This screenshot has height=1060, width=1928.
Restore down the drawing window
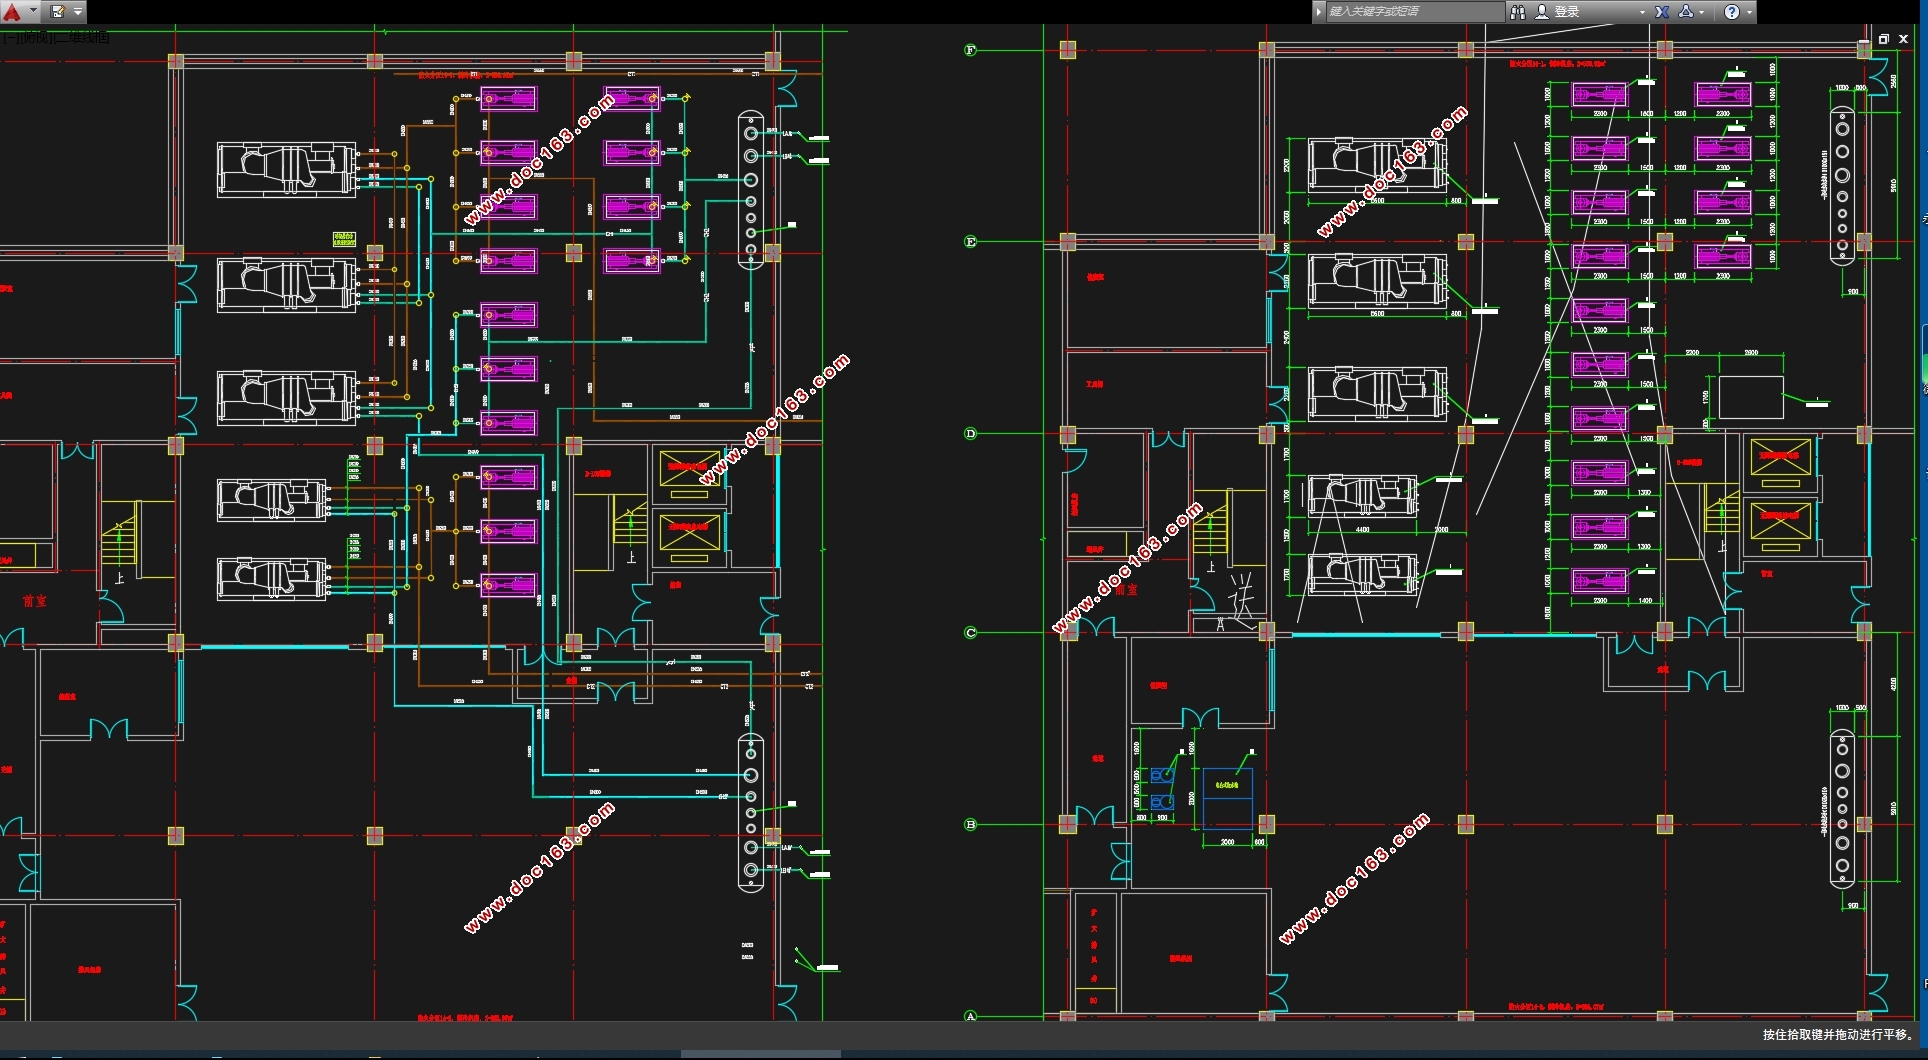(x=1884, y=39)
